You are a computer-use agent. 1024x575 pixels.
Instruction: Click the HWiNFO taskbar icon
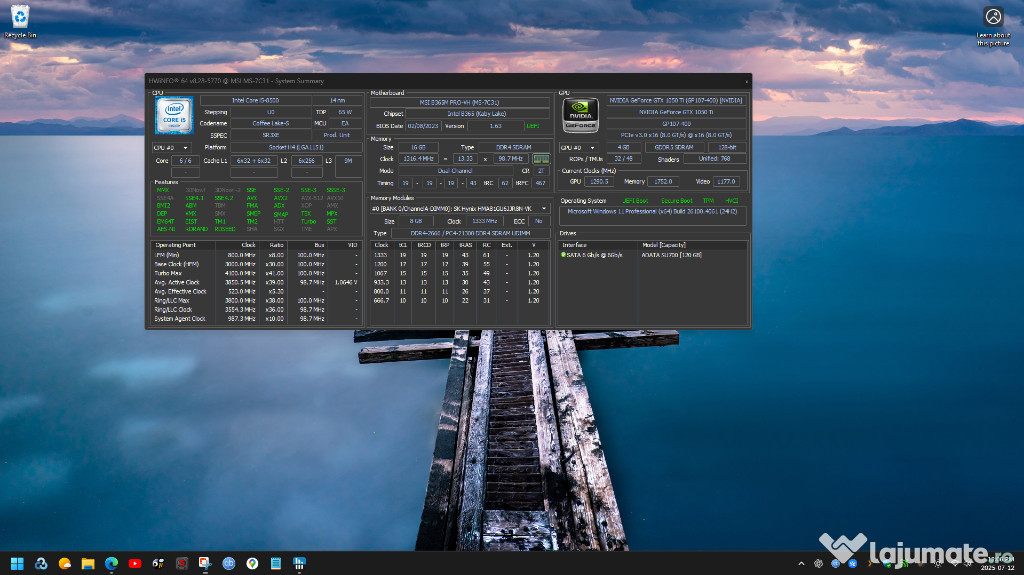point(299,563)
